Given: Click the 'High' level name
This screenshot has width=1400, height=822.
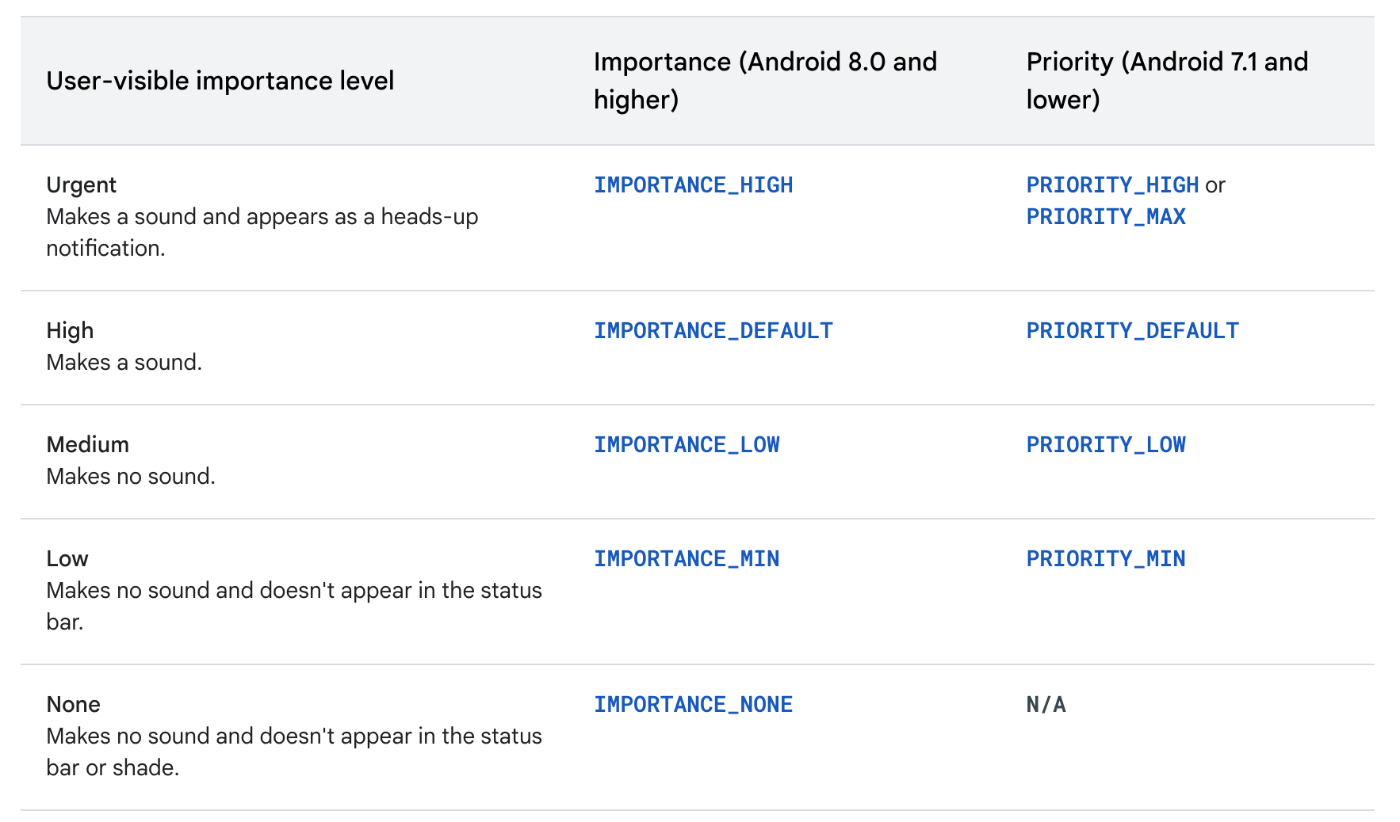Looking at the screenshot, I should (70, 331).
